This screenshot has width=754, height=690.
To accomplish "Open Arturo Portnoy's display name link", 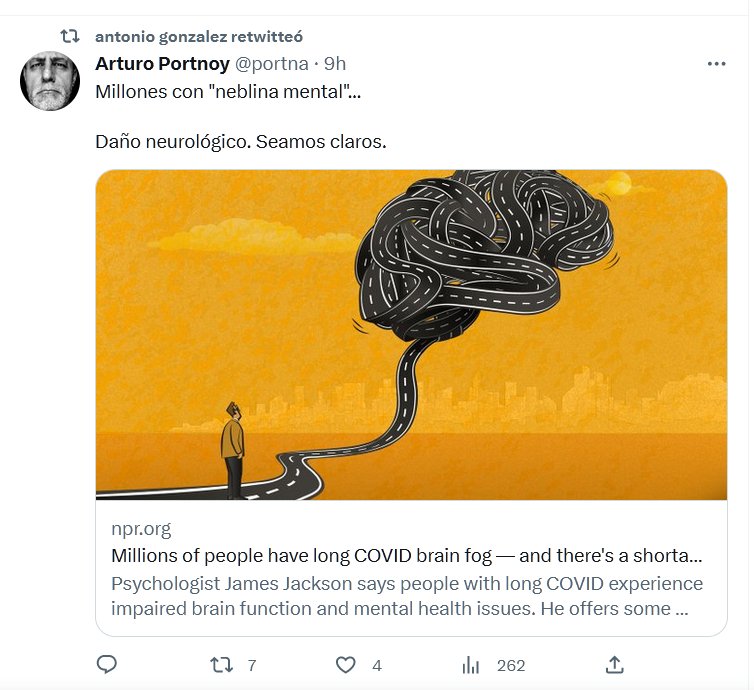I will (x=162, y=63).
